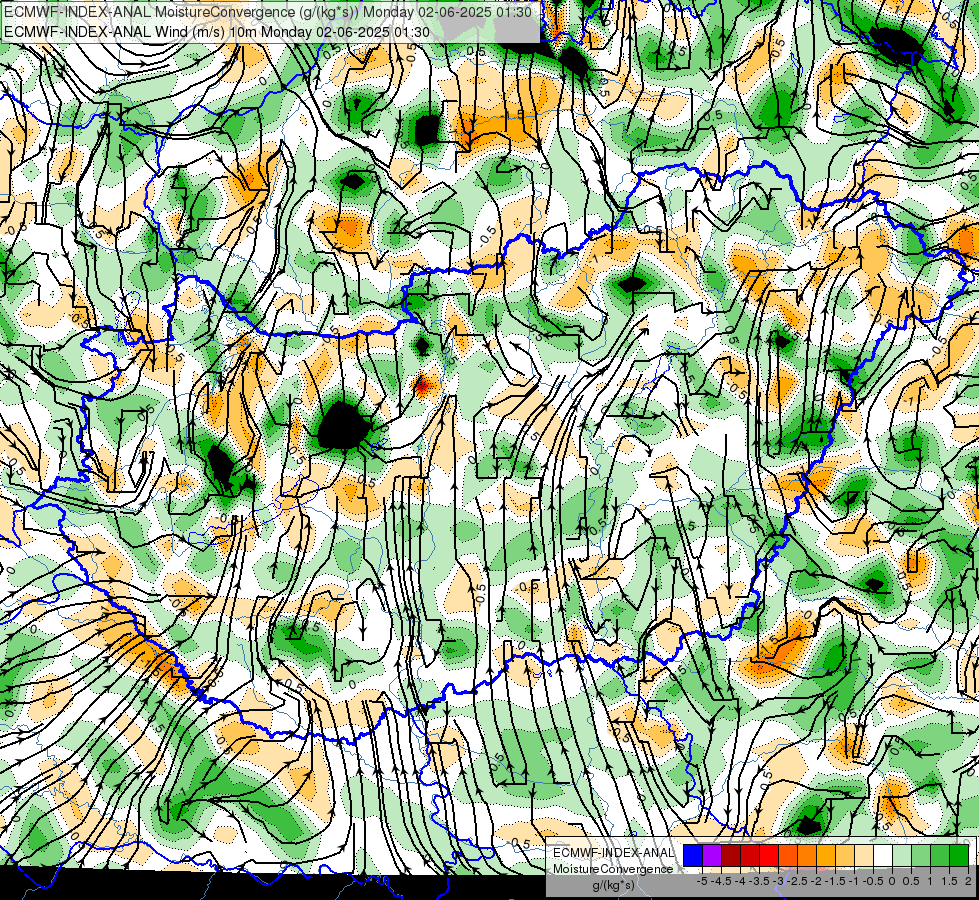Click the g/(kg*s) unit label in the legend
This screenshot has width=979, height=900.
pos(614,885)
